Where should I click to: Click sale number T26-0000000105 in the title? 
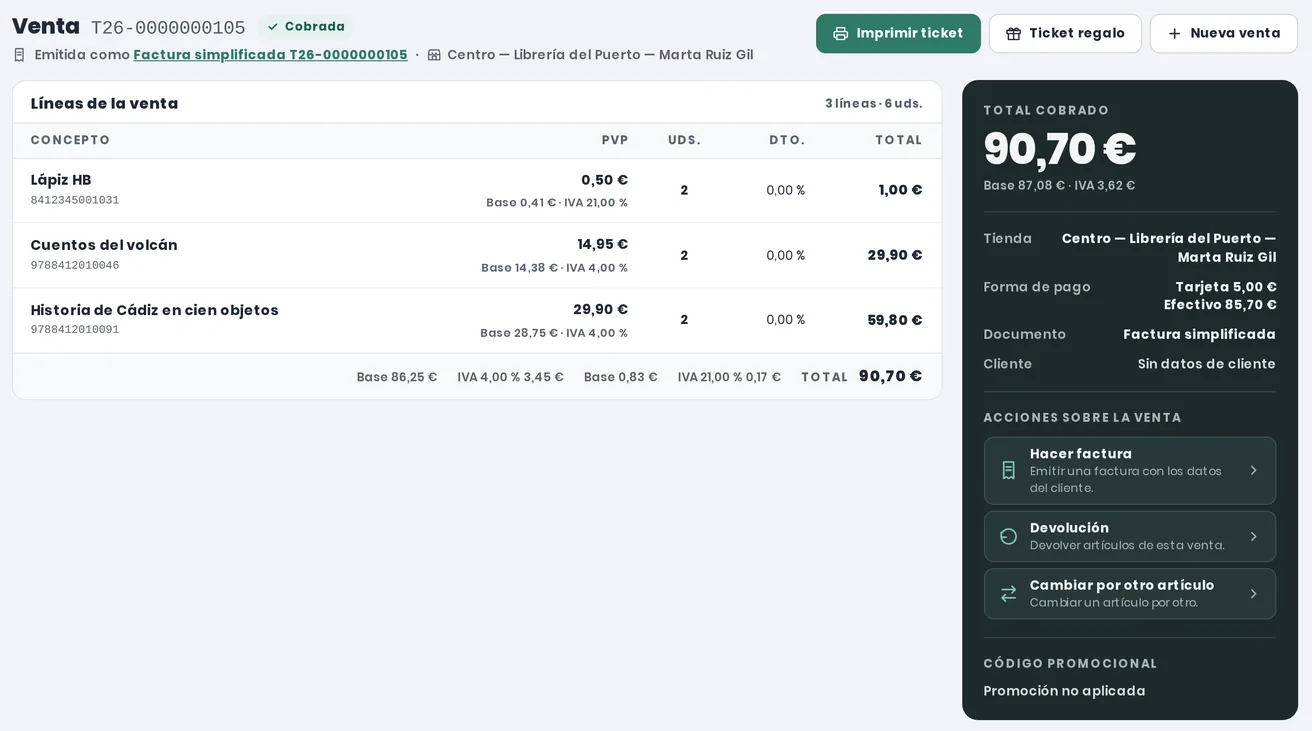click(168, 28)
